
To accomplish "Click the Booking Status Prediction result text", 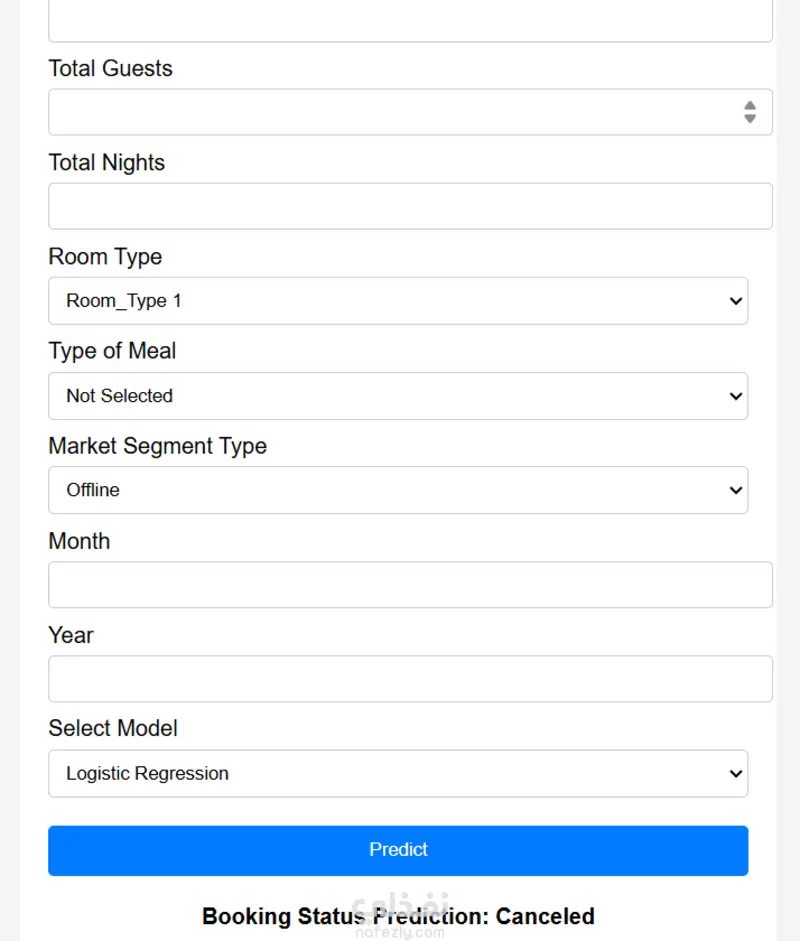I will pos(398,916).
